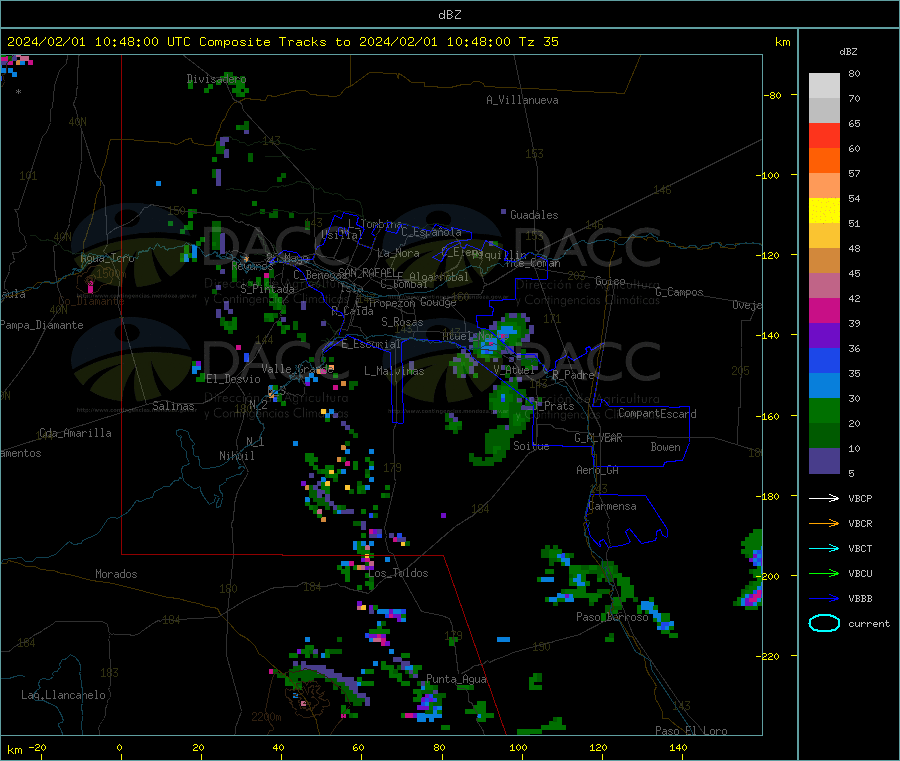Click the 'R_Padre' place label
This screenshot has height=761, width=900.
click(x=573, y=375)
